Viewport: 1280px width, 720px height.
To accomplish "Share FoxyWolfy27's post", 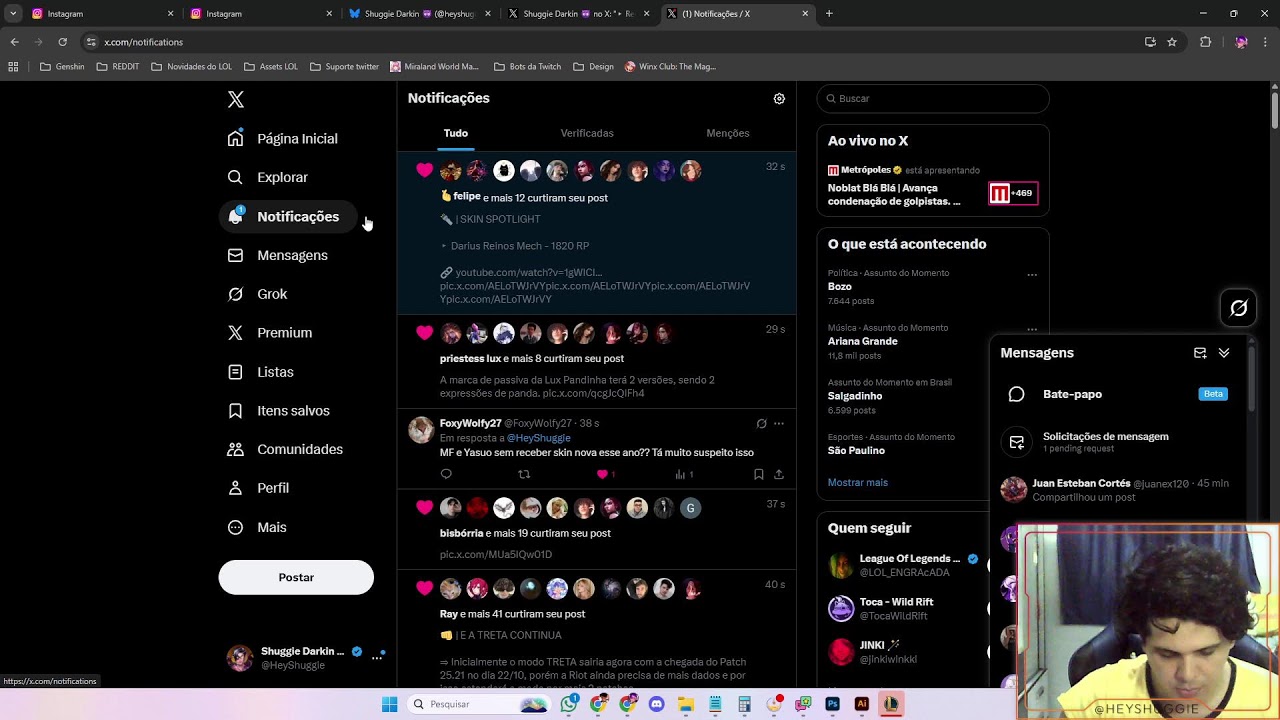I will coord(779,474).
